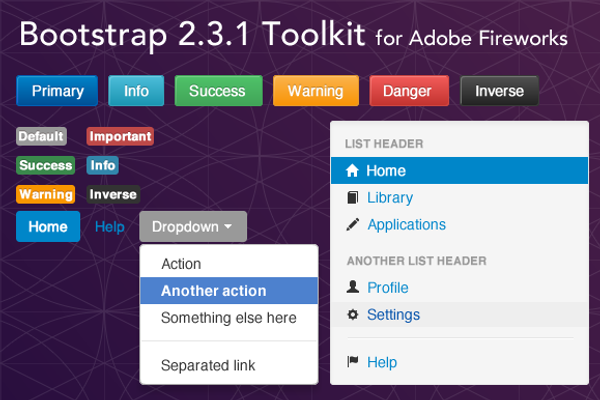Choose Separated link in the dropdown menu
The height and width of the screenshot is (400, 600).
(229, 365)
